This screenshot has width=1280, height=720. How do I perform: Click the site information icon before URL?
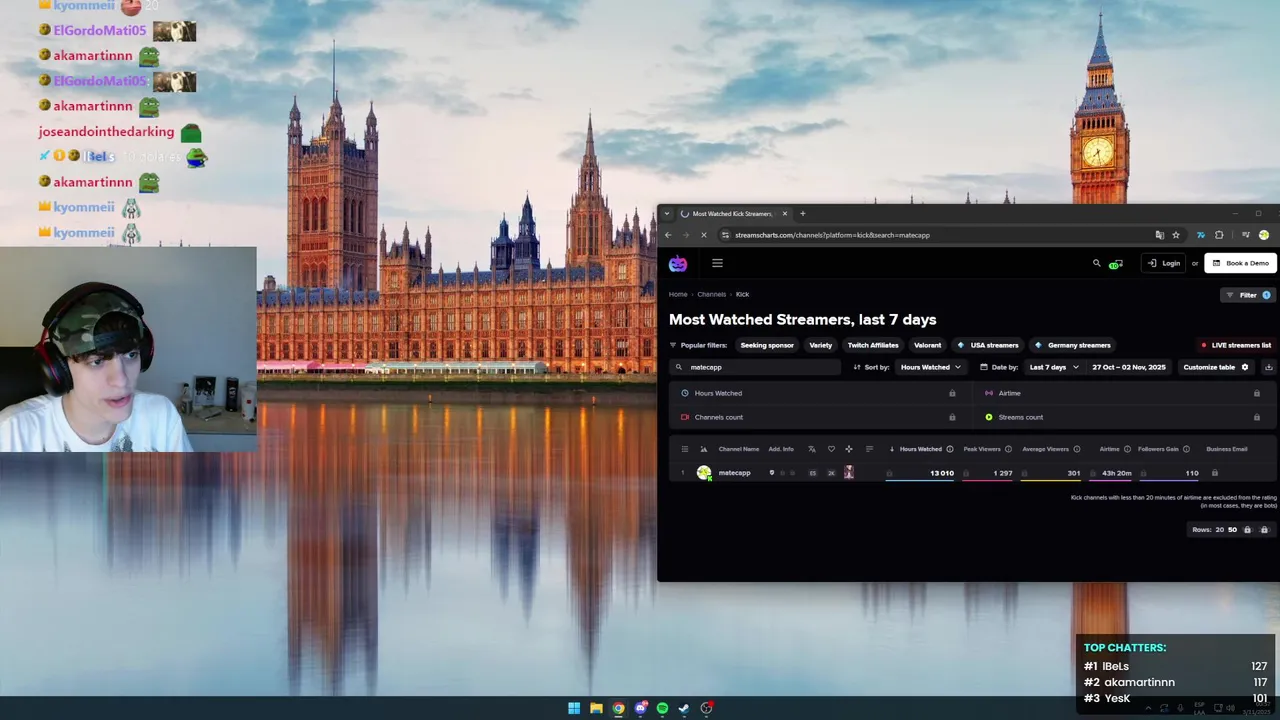(725, 235)
